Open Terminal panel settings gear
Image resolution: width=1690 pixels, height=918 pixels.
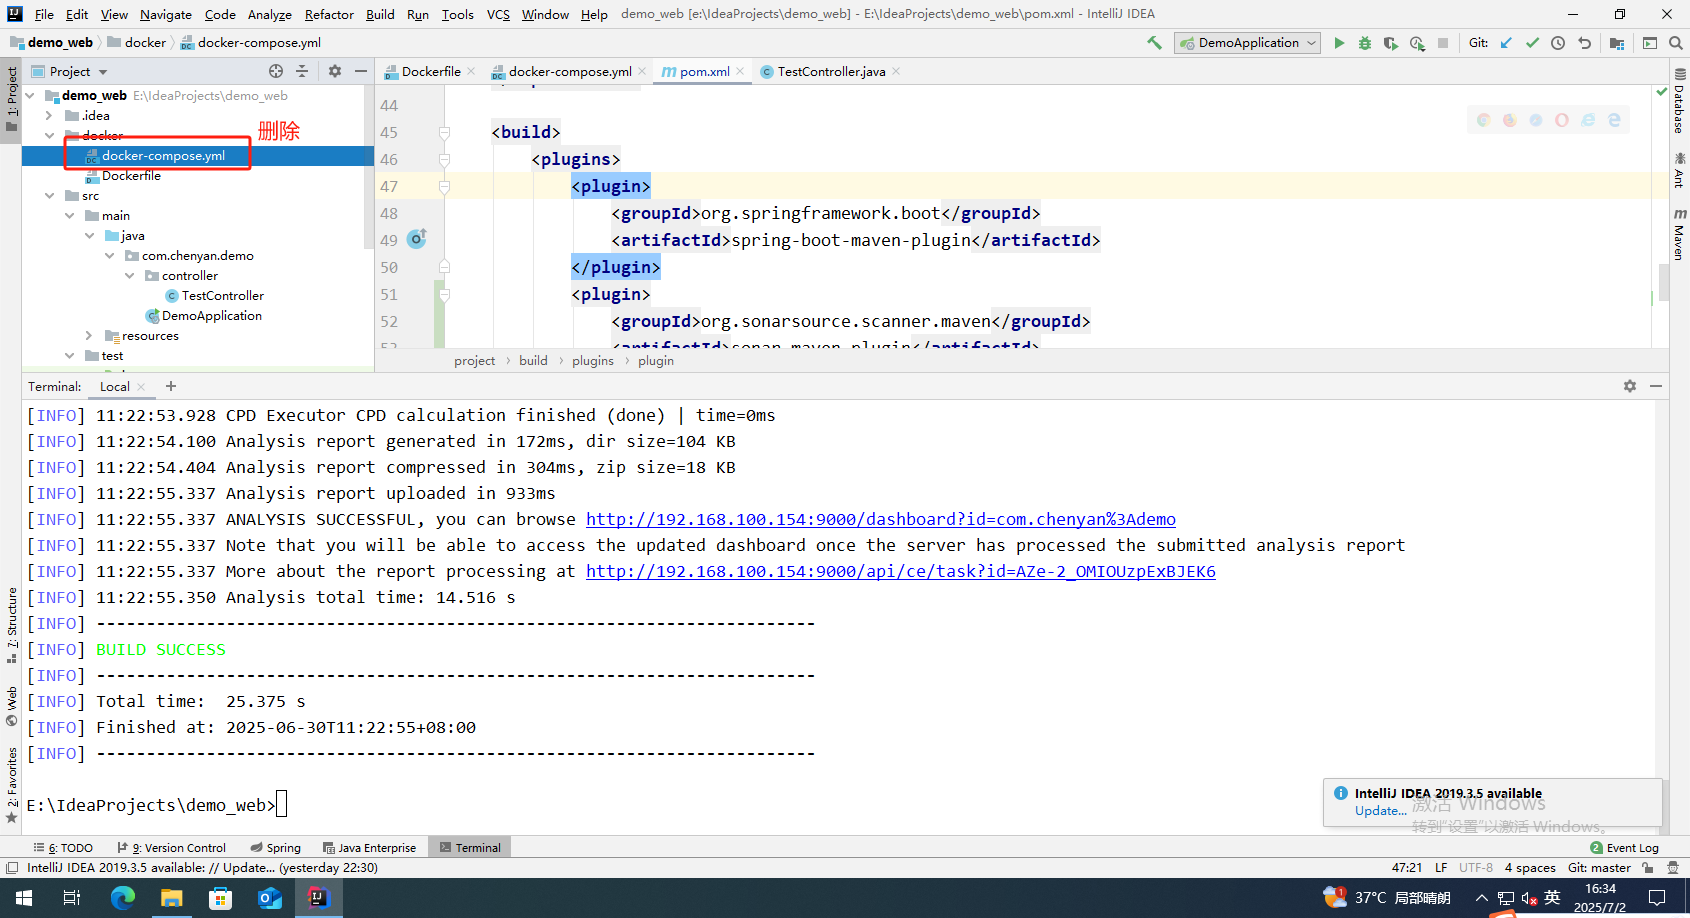click(x=1630, y=386)
